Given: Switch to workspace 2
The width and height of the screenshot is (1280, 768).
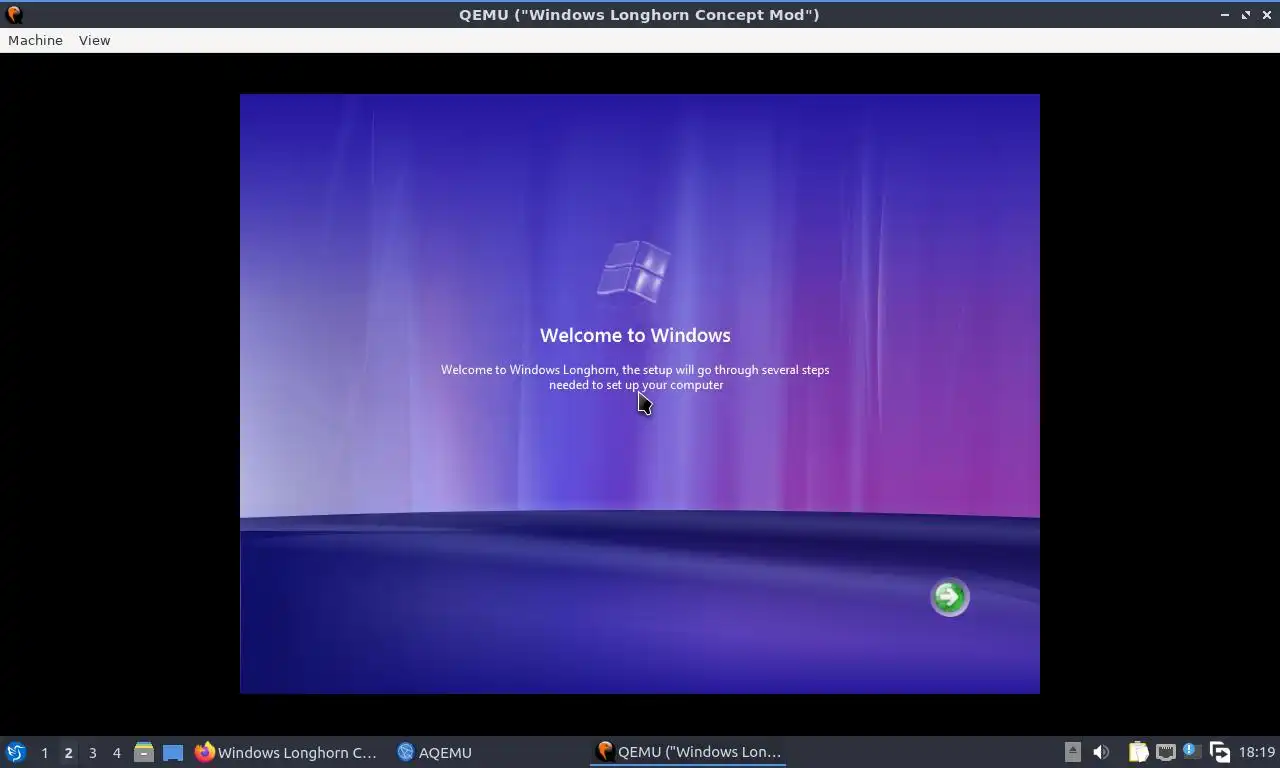Looking at the screenshot, I should point(68,752).
